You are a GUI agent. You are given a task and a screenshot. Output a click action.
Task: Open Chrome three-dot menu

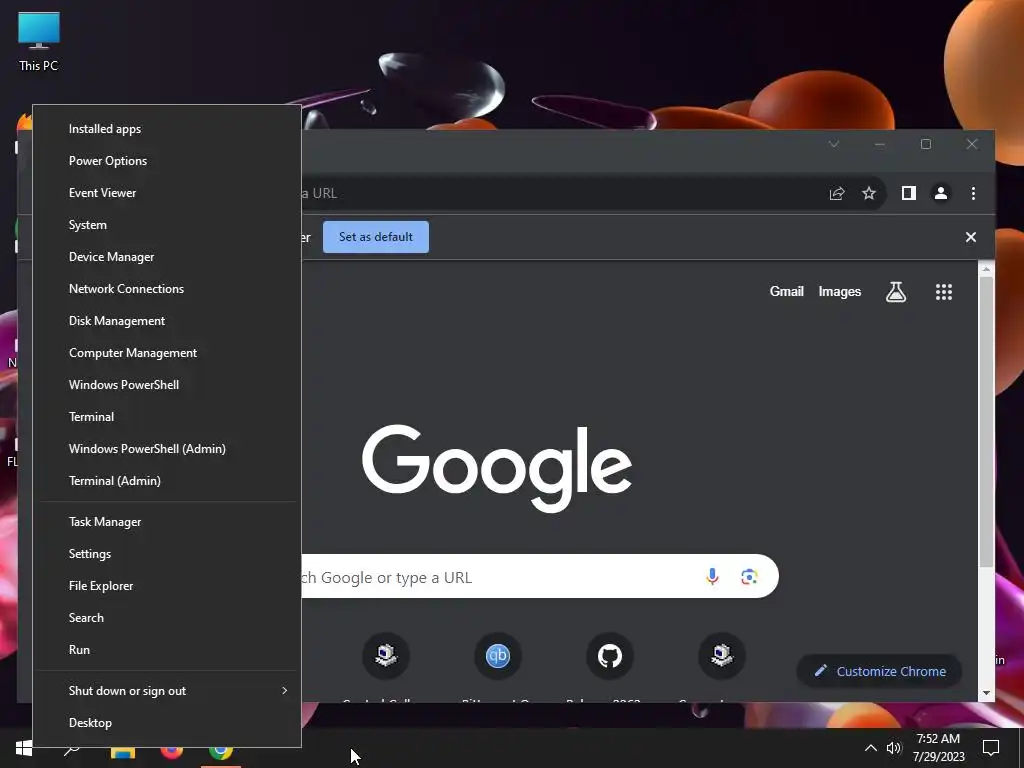tap(973, 193)
